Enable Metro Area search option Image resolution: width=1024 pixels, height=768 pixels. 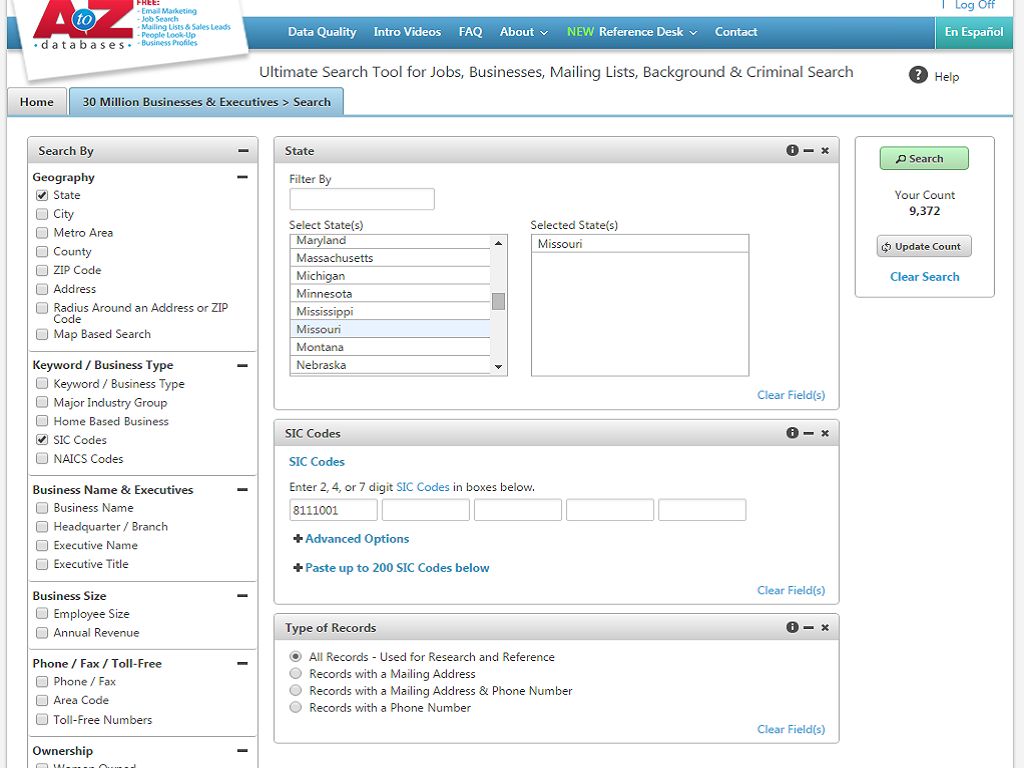[42, 232]
